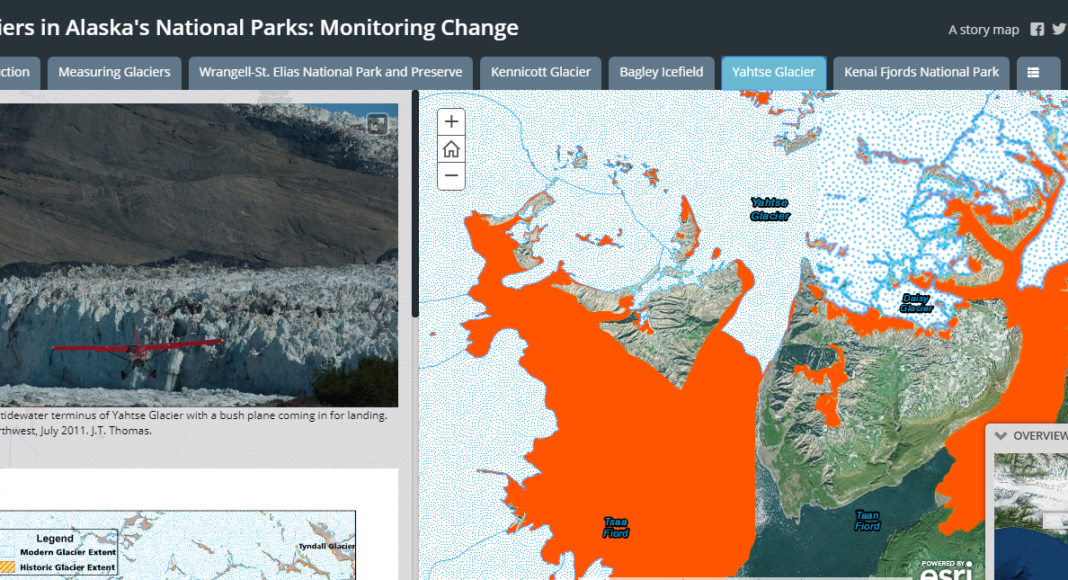The image size is (1068, 580).
Task: Go to Kenai Fjords National Park tab
Action: (921, 72)
